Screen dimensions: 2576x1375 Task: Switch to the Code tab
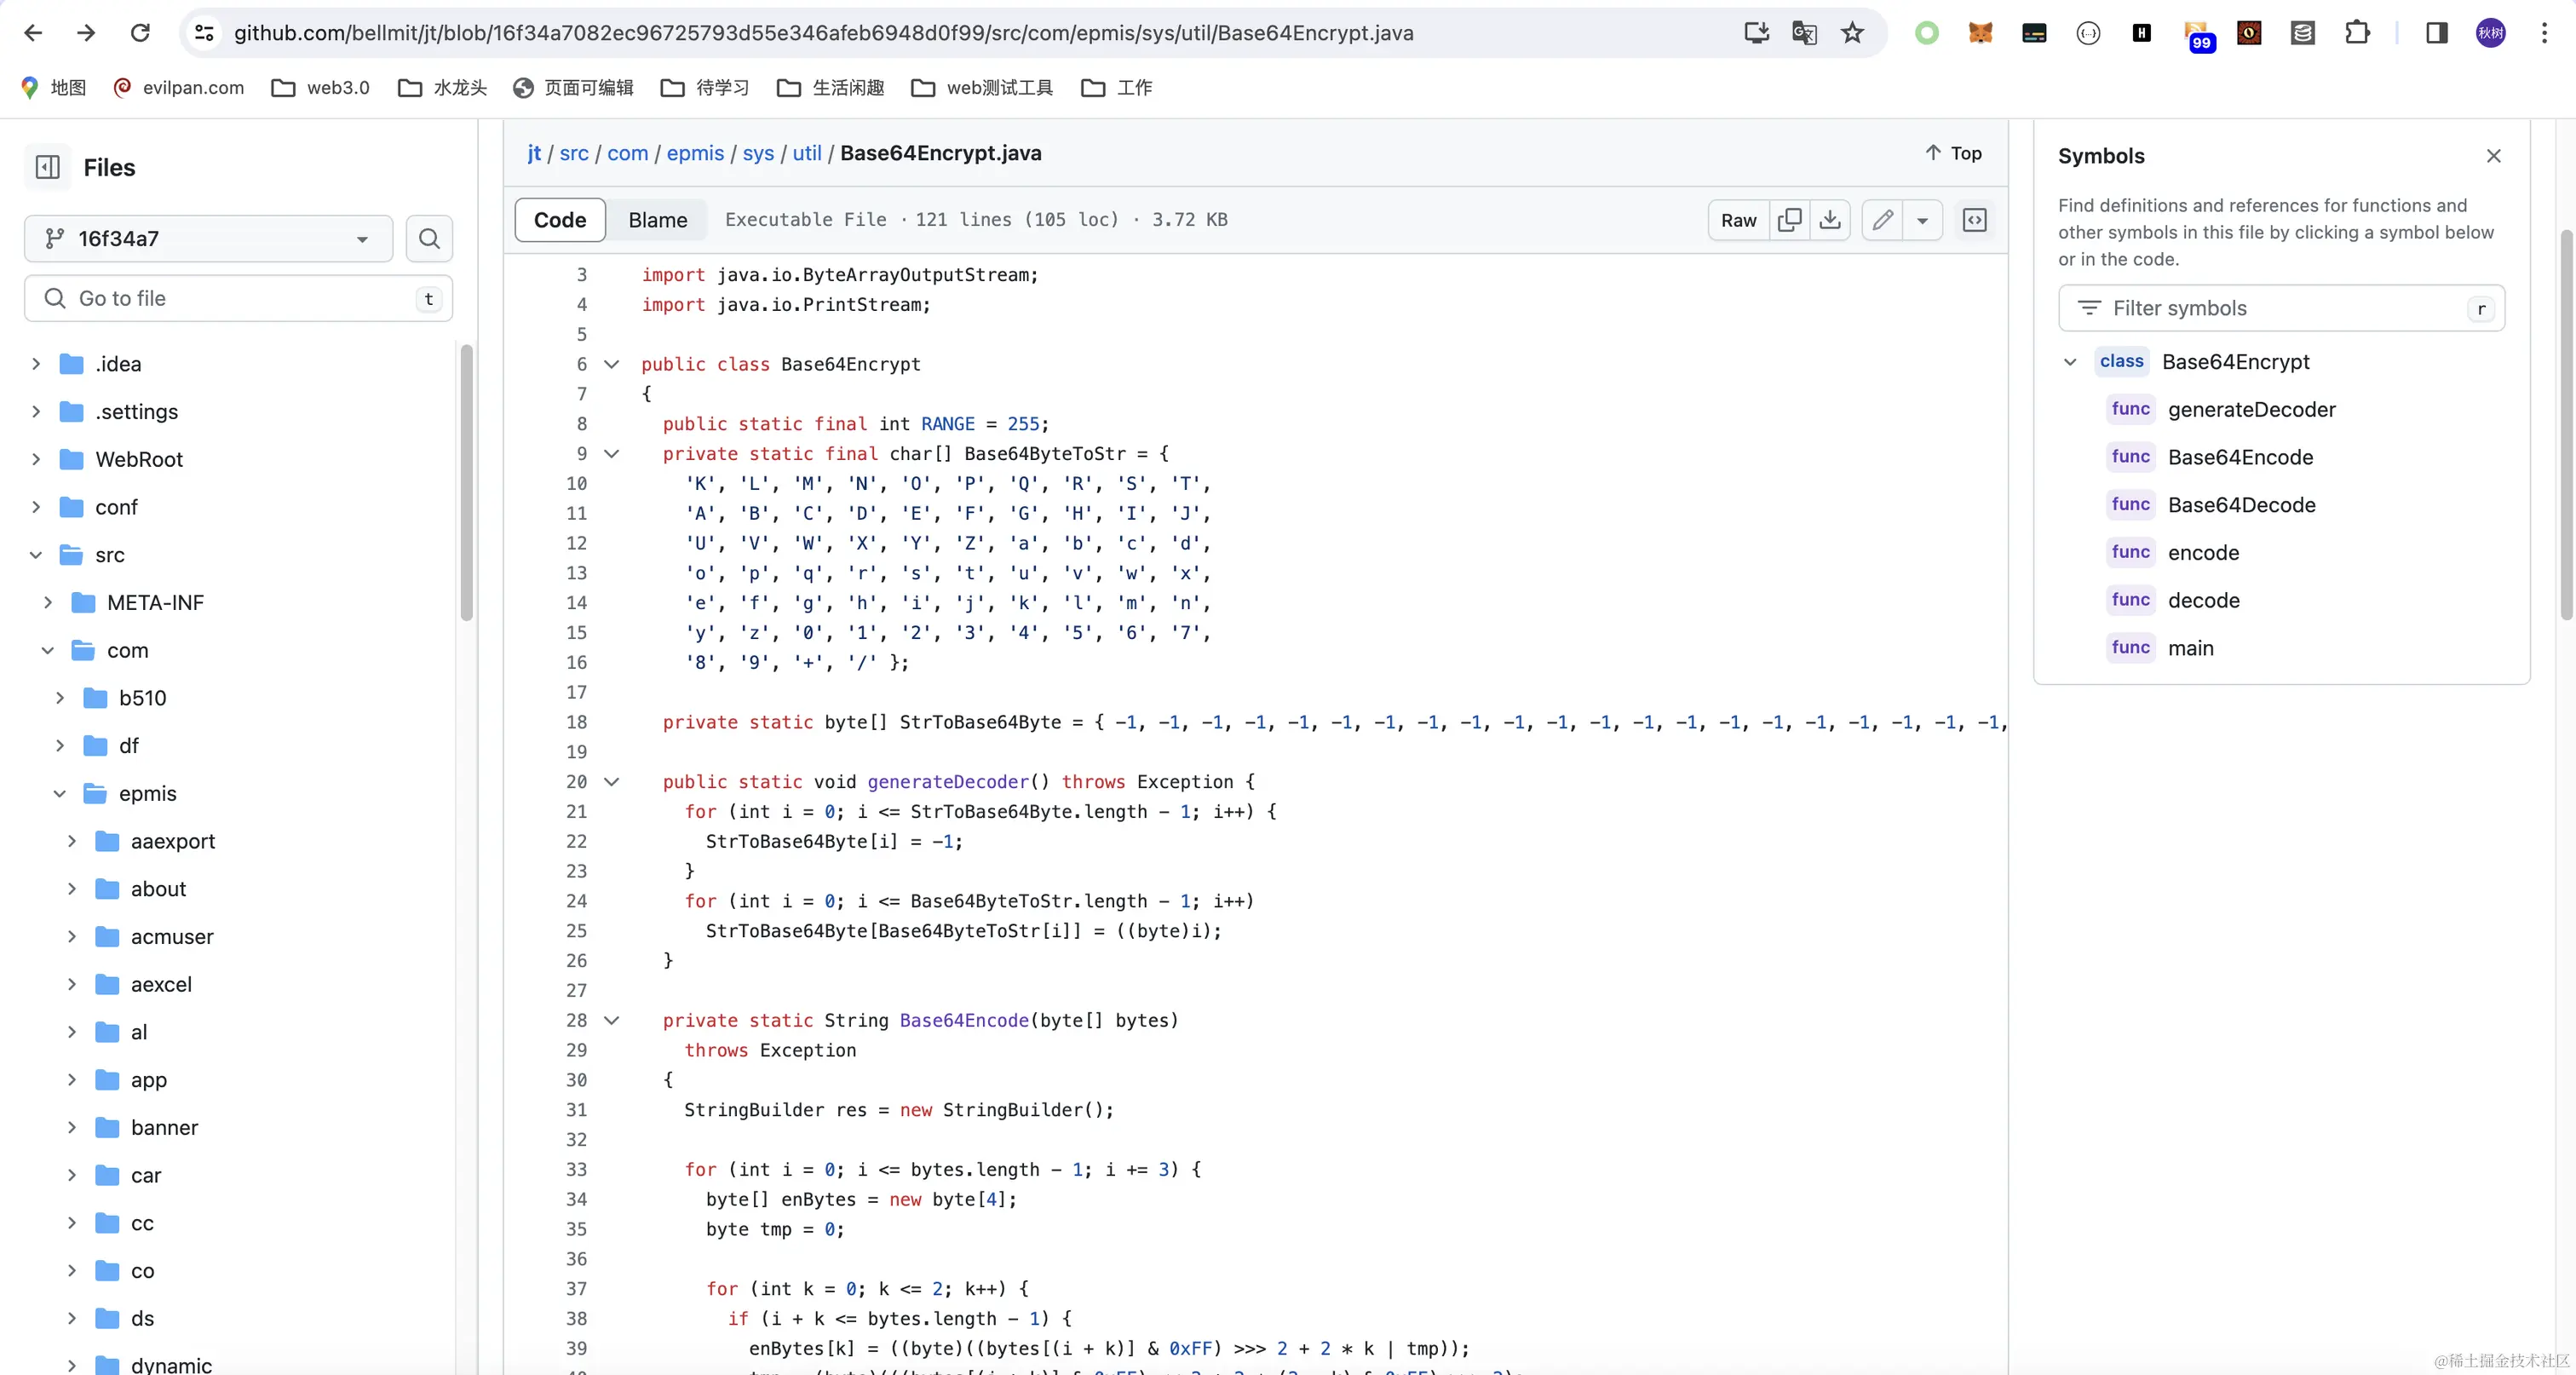point(560,219)
